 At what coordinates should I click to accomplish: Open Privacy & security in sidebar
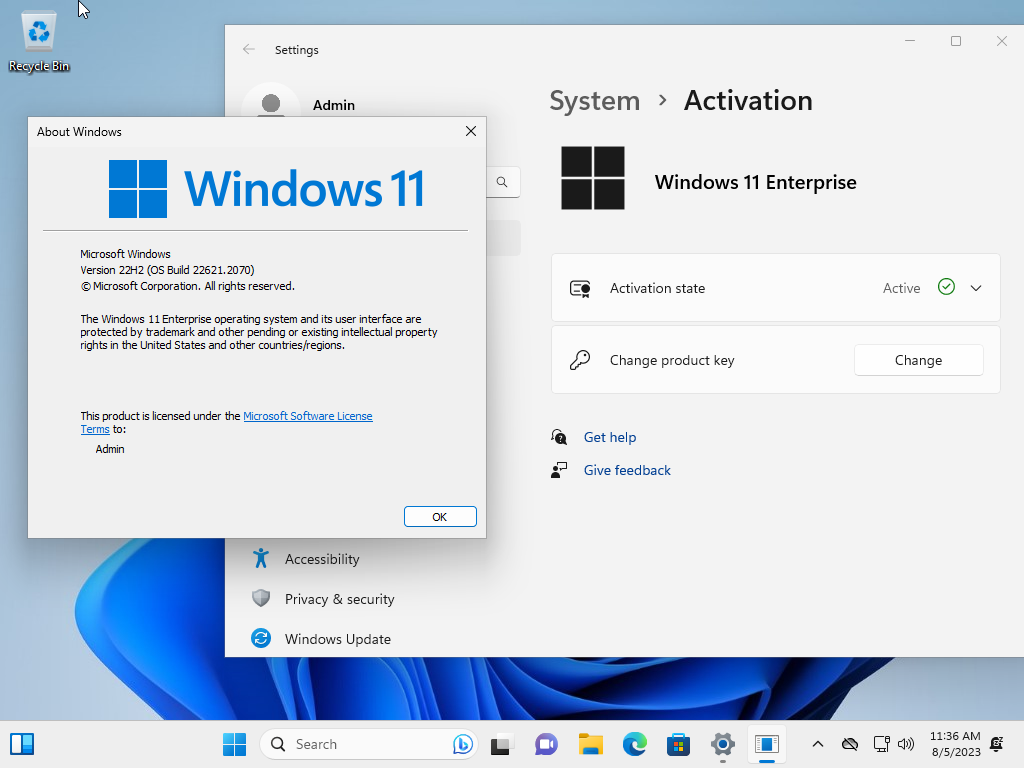[340, 599]
